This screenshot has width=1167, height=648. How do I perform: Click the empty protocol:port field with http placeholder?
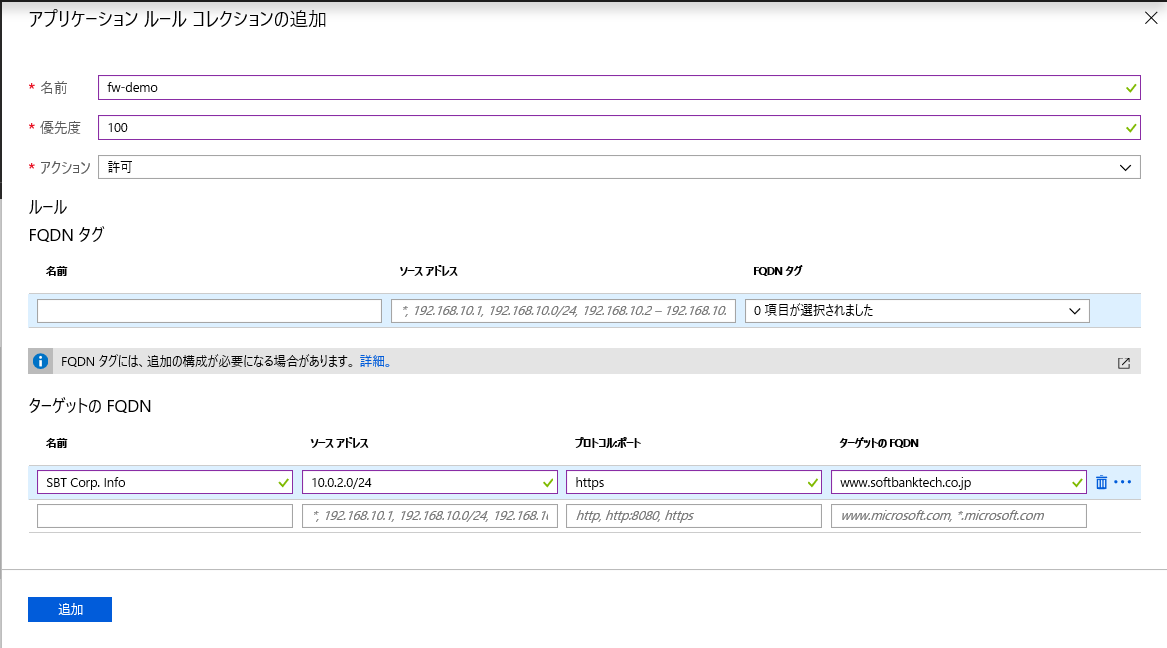(693, 516)
